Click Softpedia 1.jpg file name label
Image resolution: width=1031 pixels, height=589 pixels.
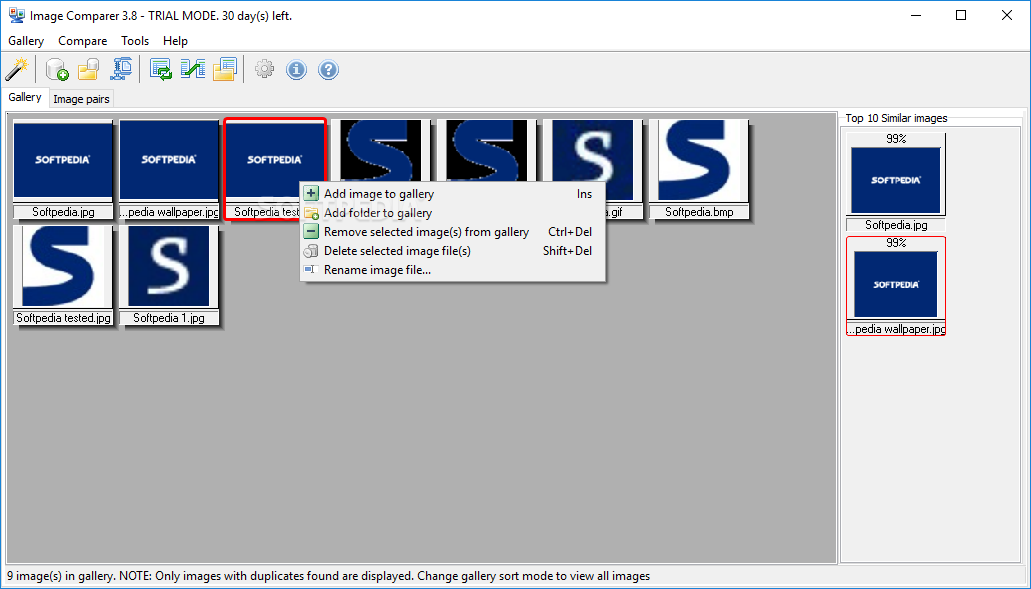pos(169,318)
